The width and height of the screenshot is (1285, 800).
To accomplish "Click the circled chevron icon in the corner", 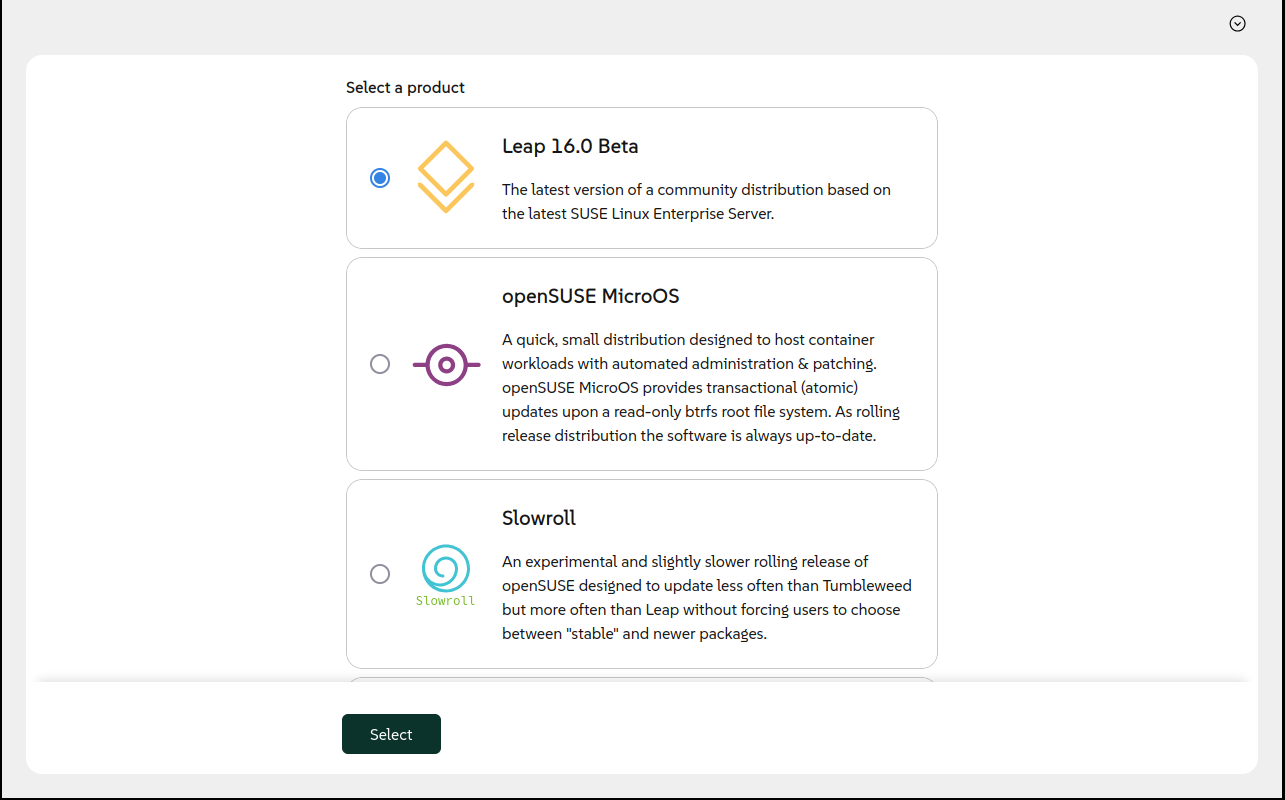I will pyautogui.click(x=1238, y=23).
